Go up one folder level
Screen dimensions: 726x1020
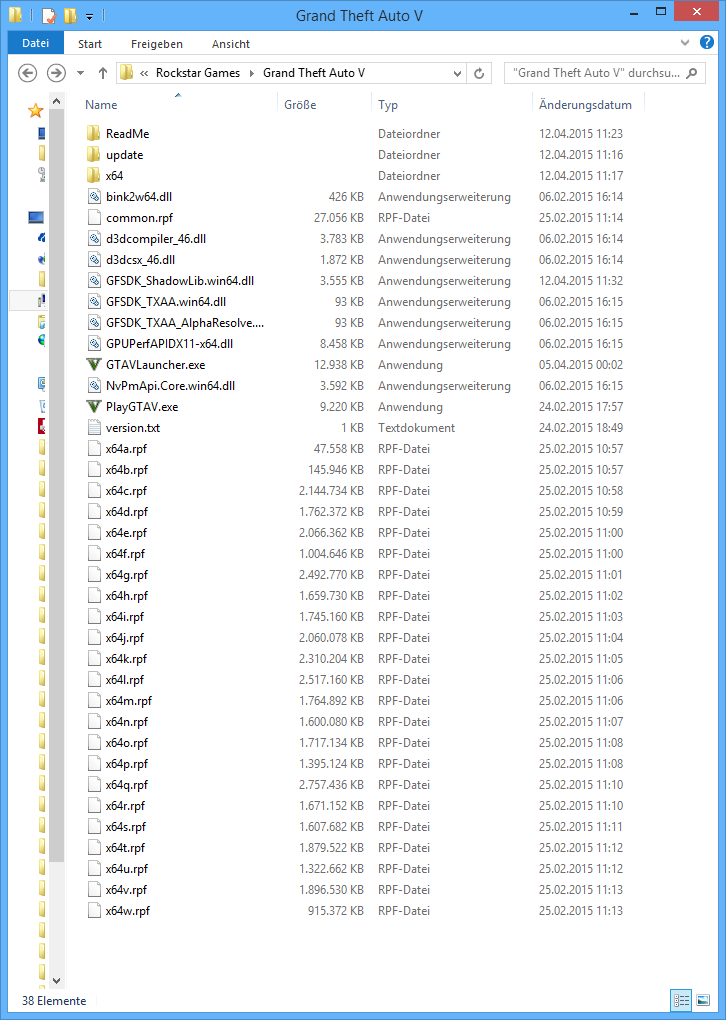[x=103, y=73]
